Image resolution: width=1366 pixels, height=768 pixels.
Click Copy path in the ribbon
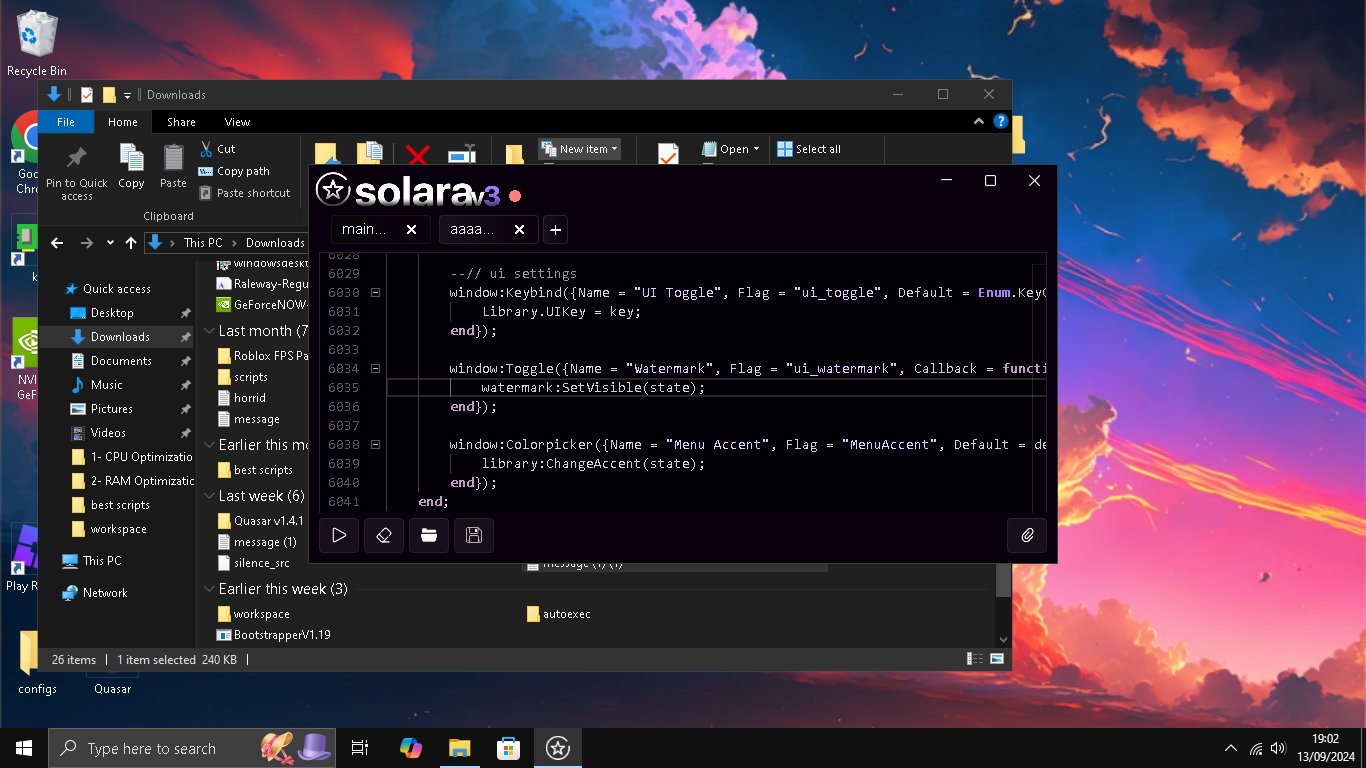tap(234, 171)
